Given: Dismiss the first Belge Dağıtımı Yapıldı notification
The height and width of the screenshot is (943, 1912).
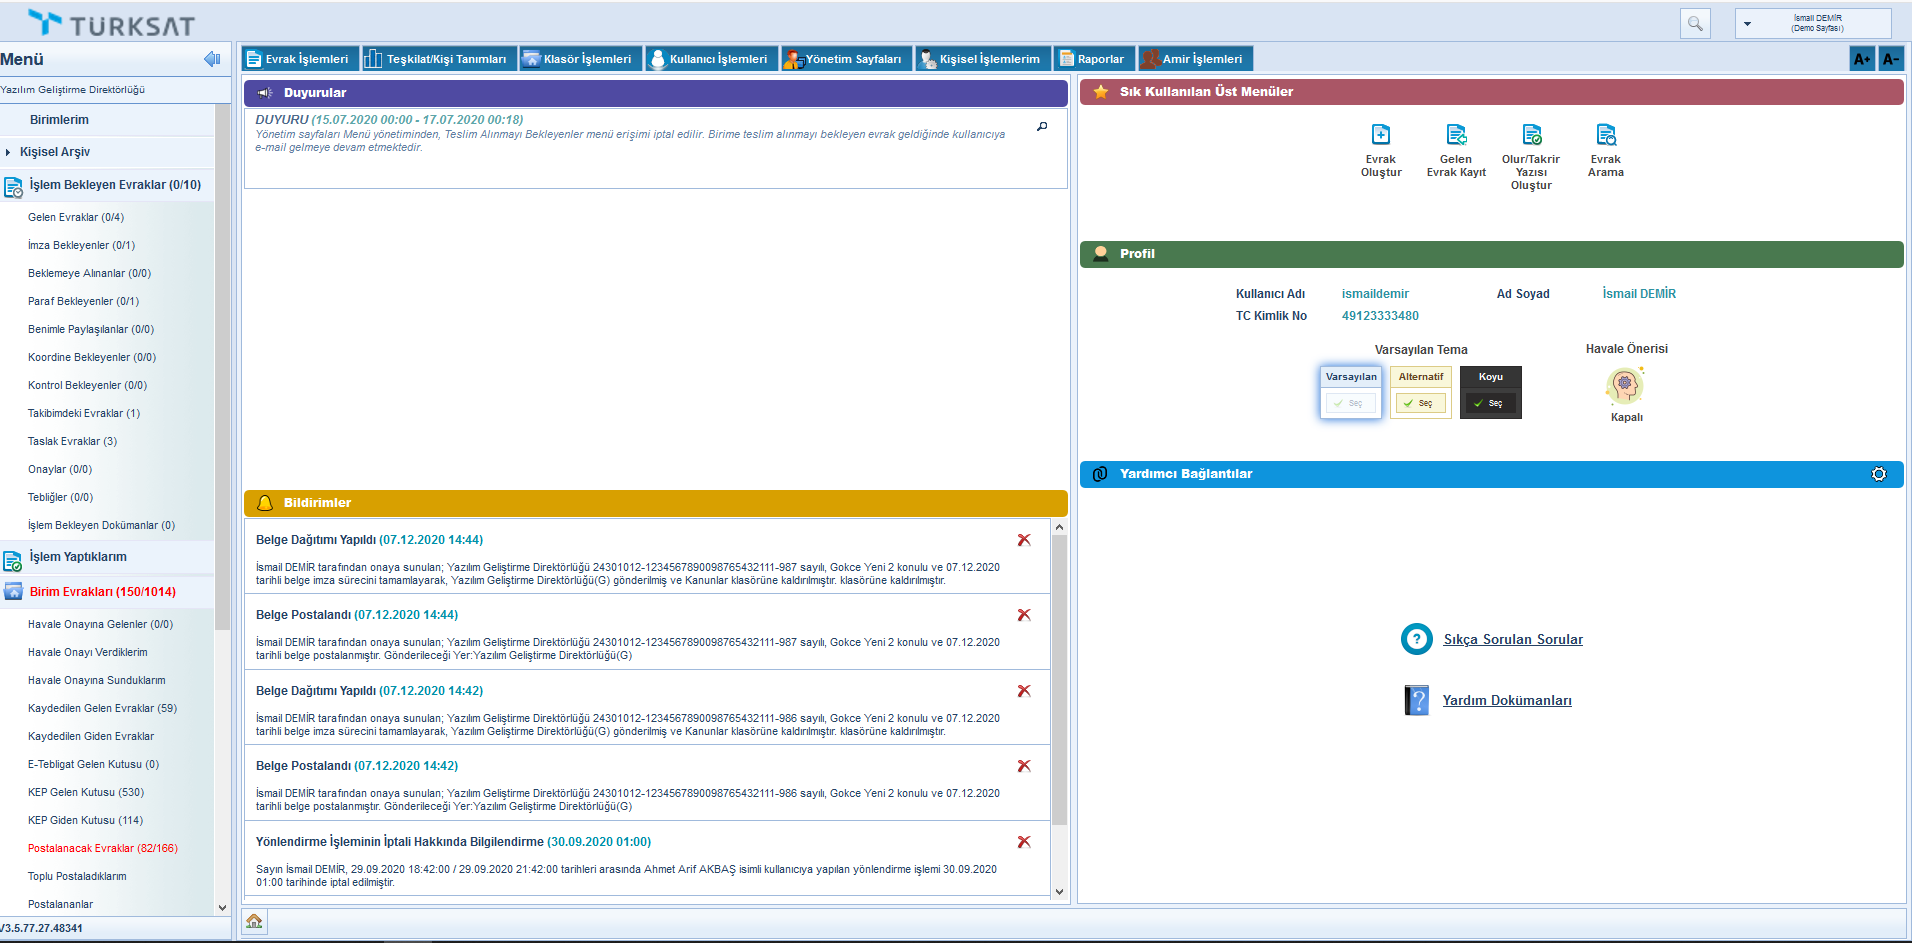Looking at the screenshot, I should coord(1023,540).
